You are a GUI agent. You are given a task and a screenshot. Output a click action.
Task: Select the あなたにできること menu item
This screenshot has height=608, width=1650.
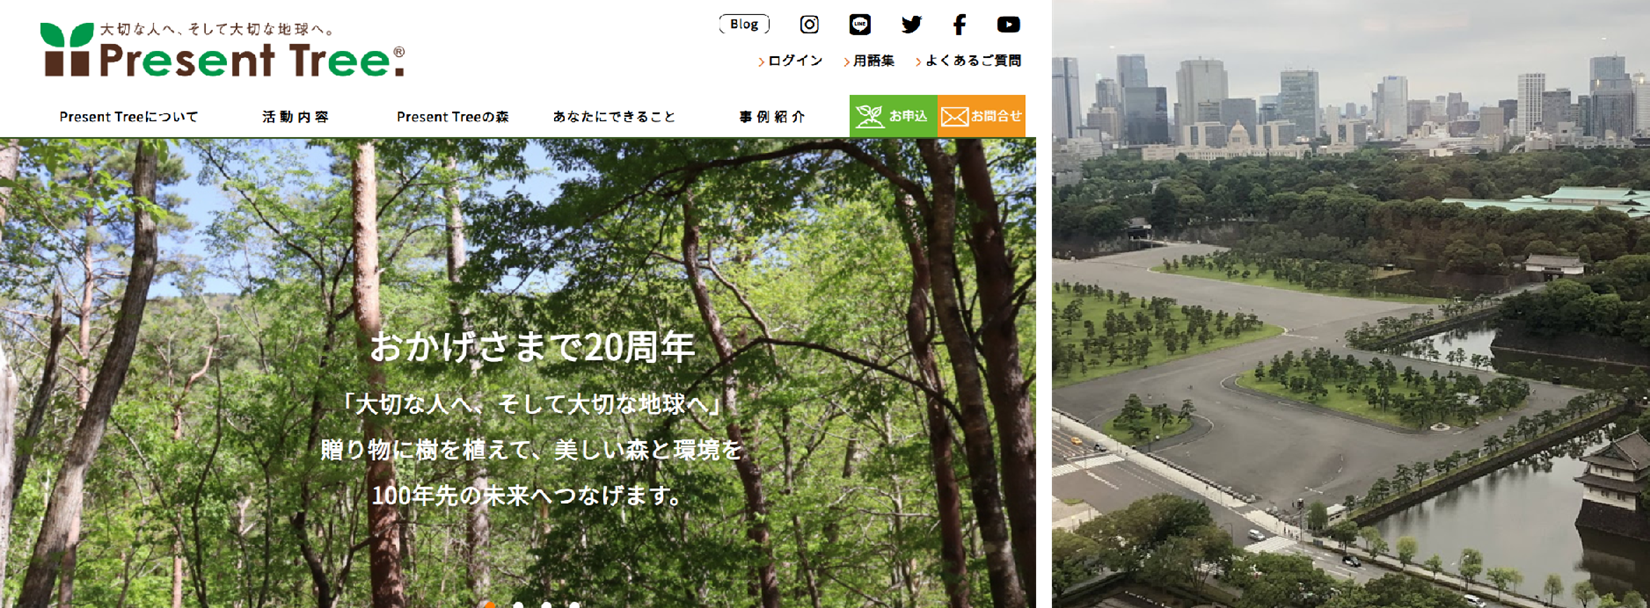click(614, 117)
